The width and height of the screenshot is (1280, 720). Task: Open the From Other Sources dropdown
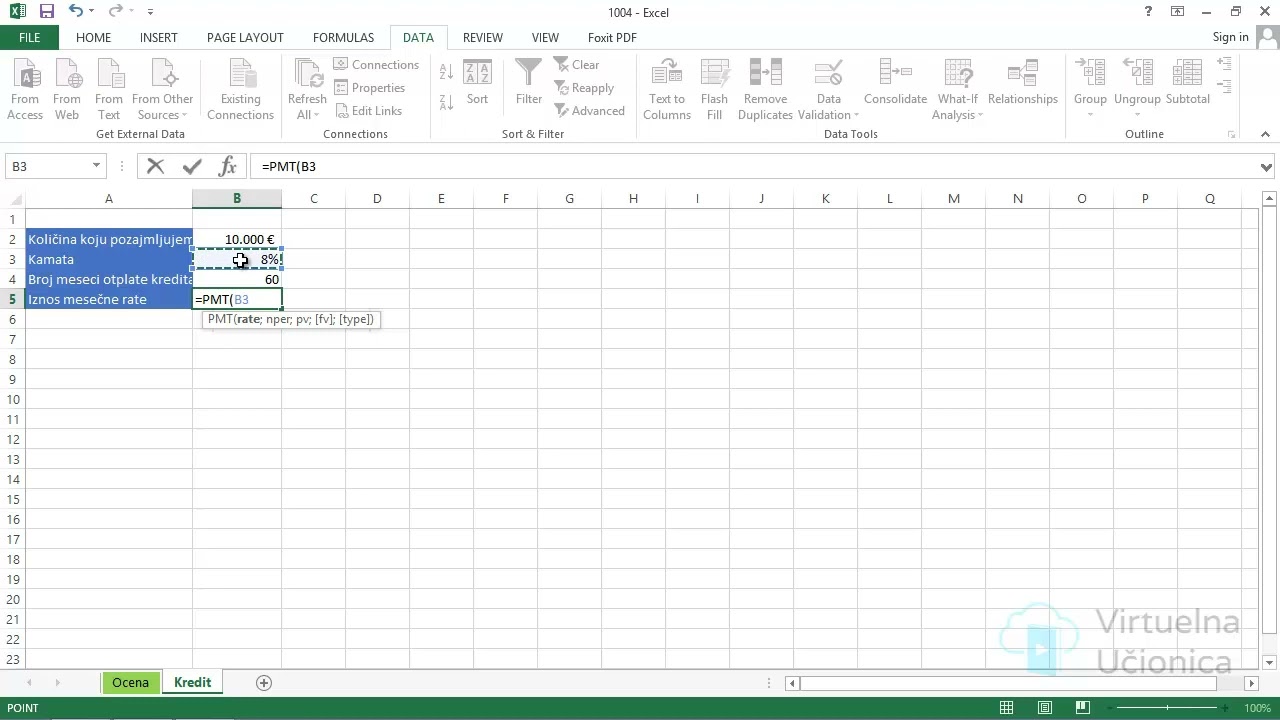[x=162, y=89]
